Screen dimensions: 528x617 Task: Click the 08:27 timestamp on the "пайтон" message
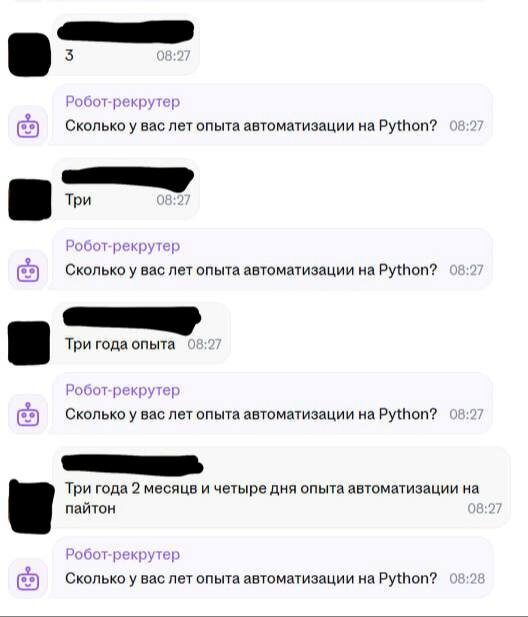(484, 508)
